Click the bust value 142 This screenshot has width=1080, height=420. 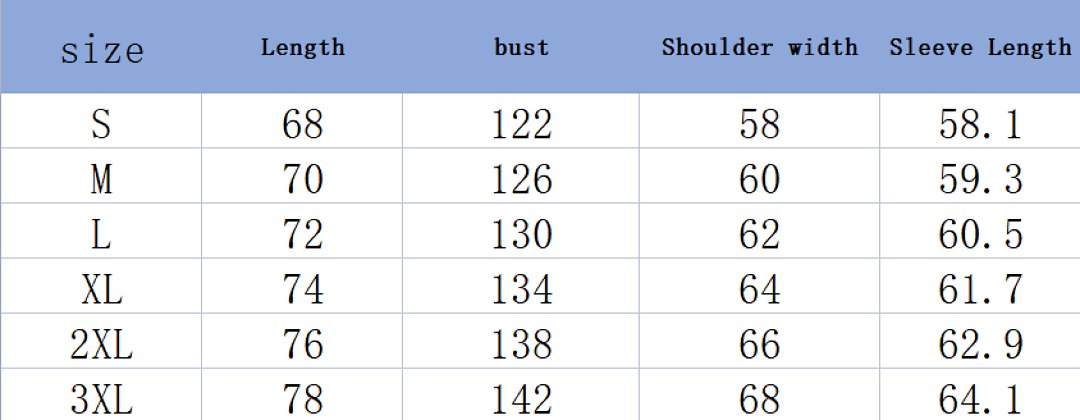point(521,399)
